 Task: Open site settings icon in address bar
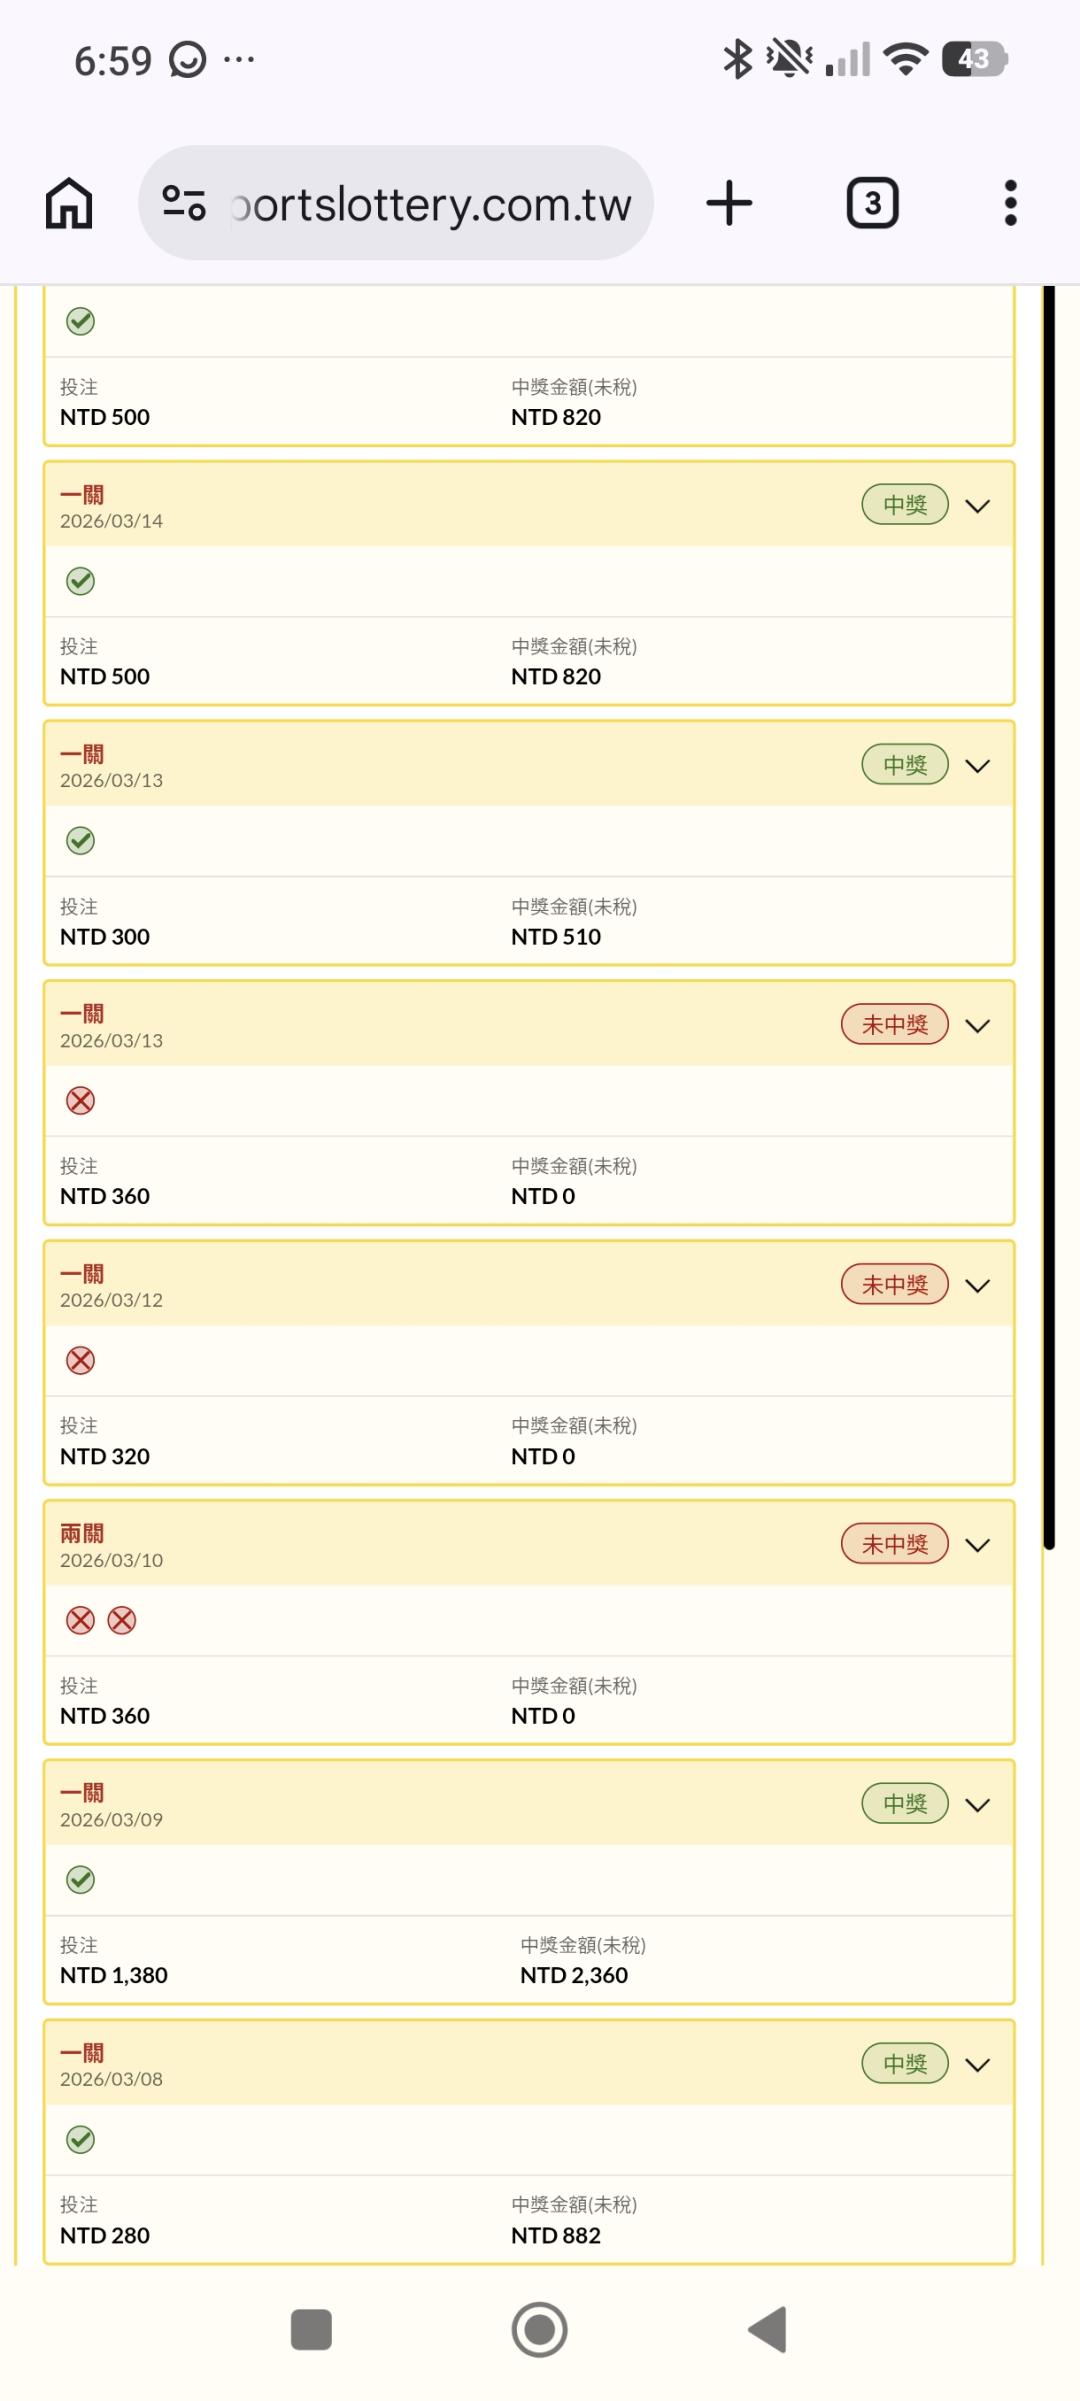click(184, 203)
